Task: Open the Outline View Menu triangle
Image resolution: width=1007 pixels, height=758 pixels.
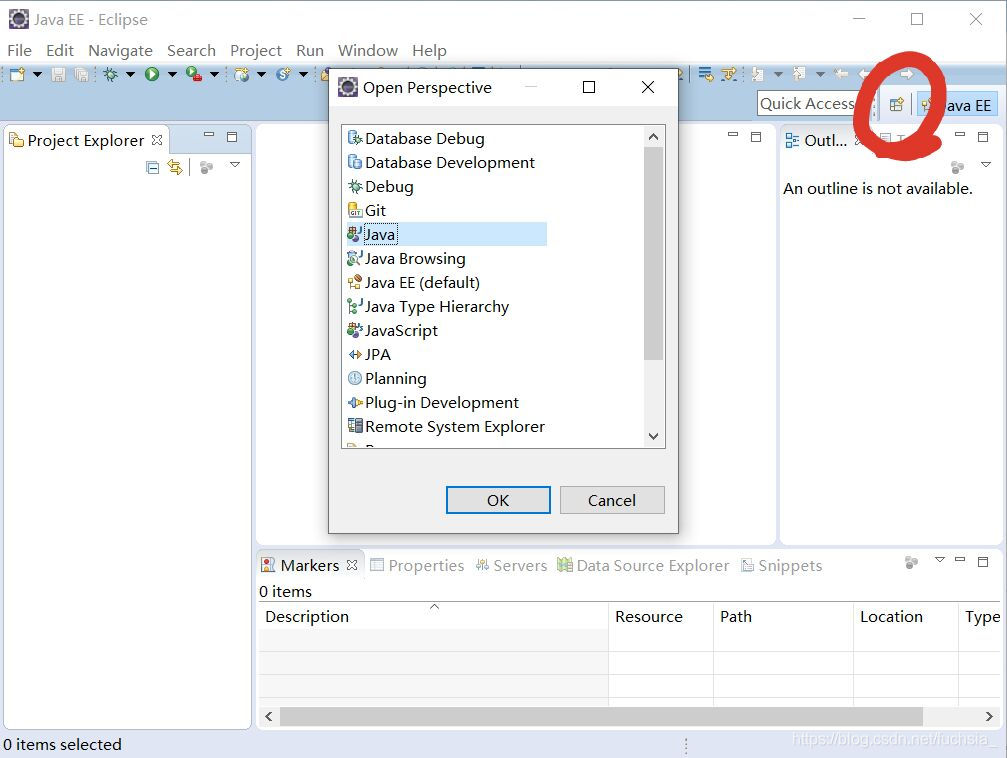Action: (x=986, y=165)
